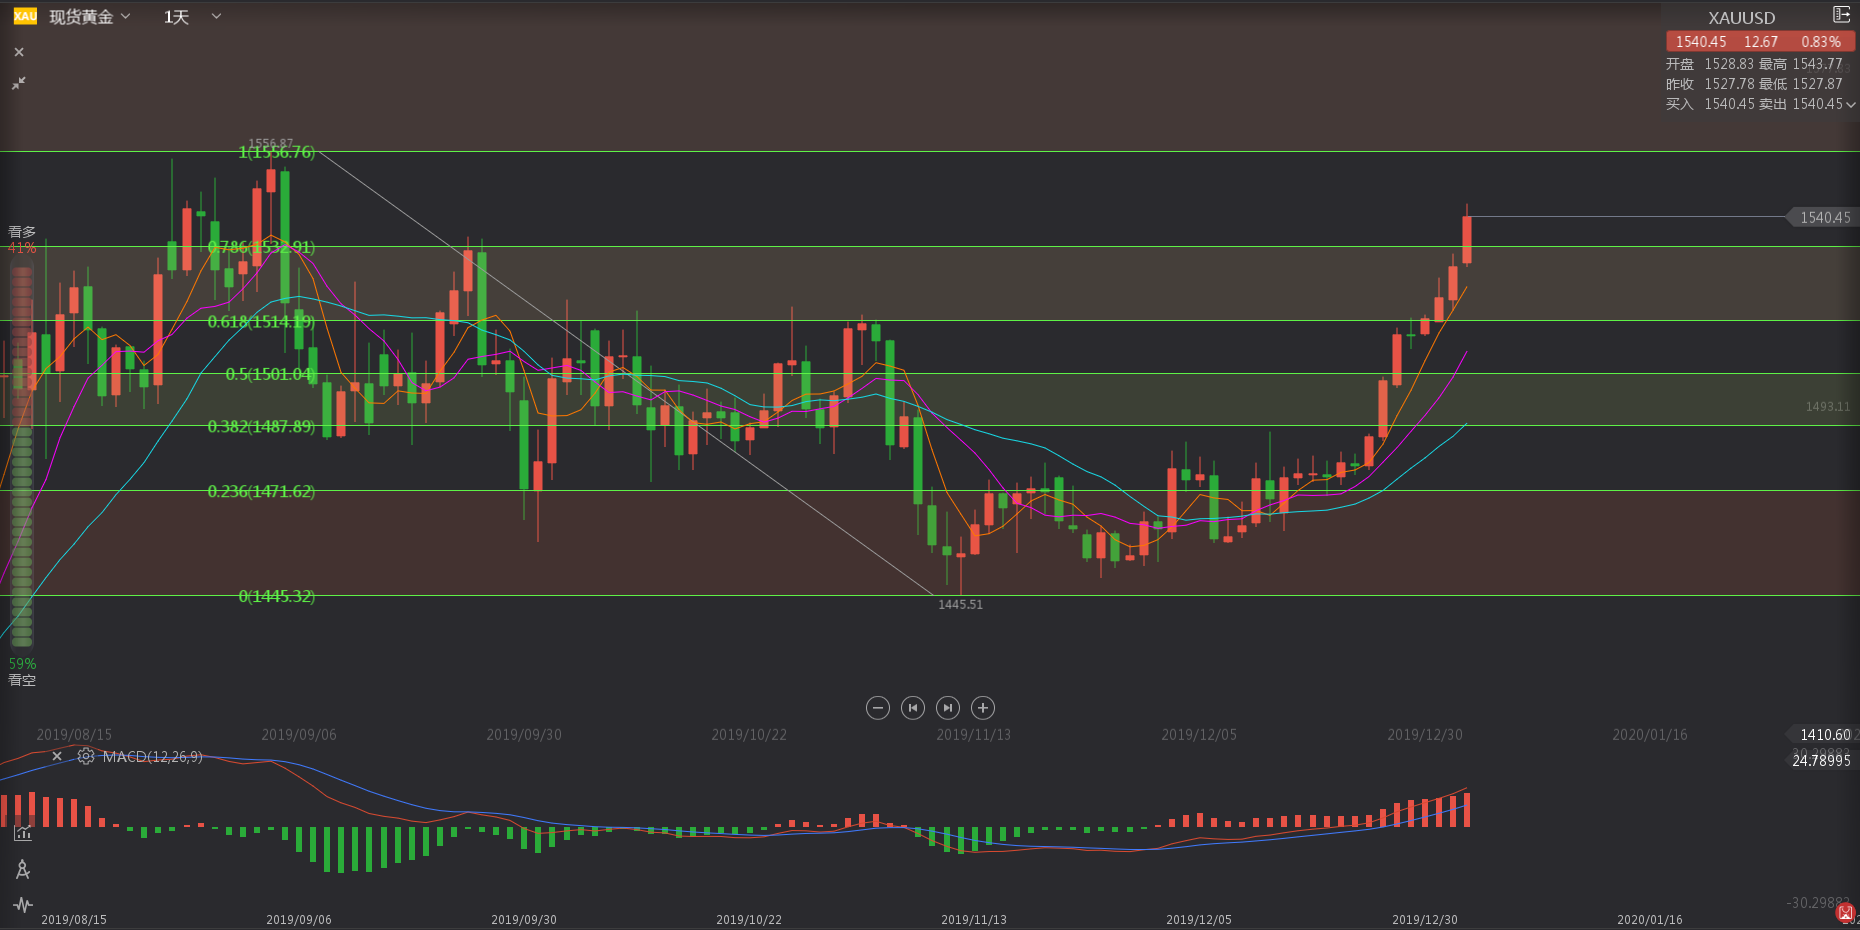1860x930 pixels.
Task: Click the yellow XAU symbol badge
Action: point(25,16)
